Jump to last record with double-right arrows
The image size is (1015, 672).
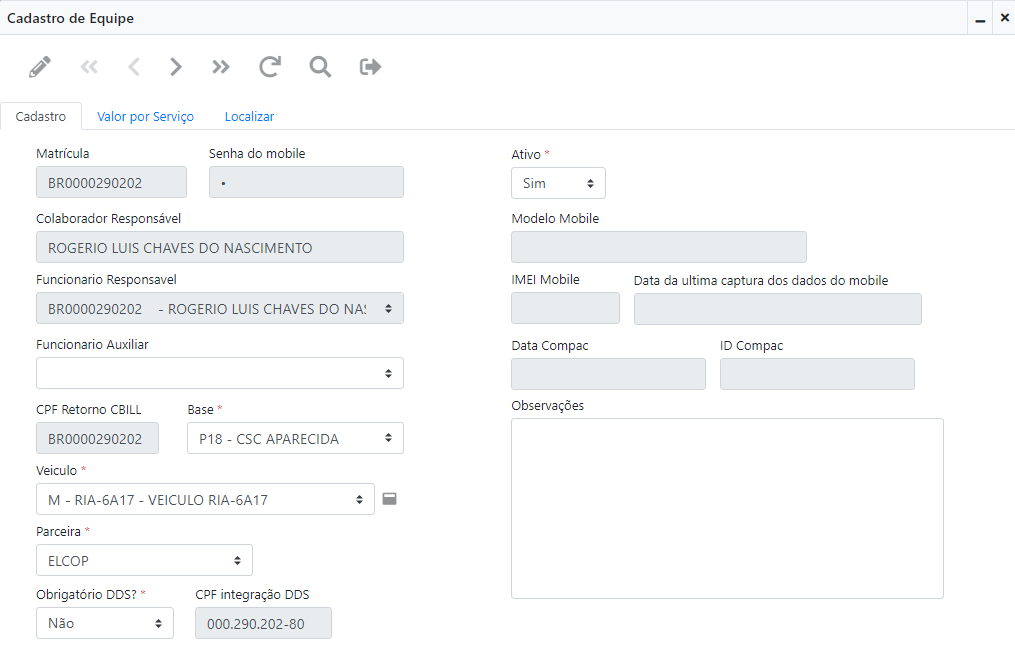click(x=221, y=67)
